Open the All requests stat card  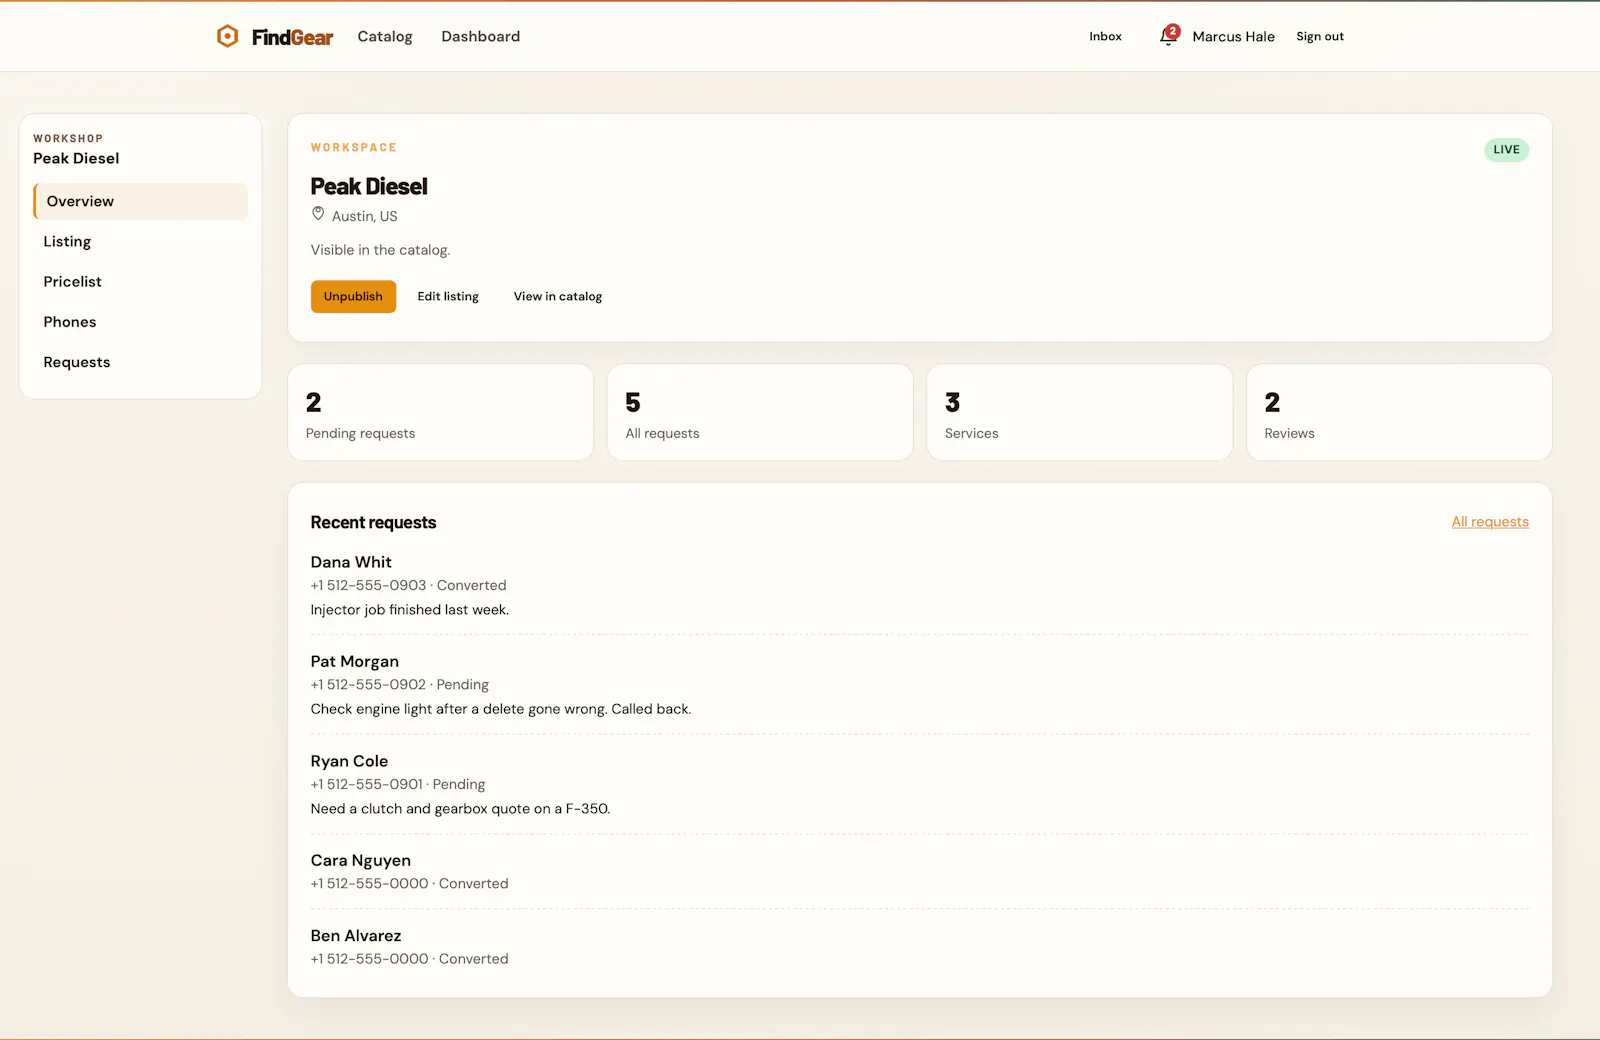[760, 412]
